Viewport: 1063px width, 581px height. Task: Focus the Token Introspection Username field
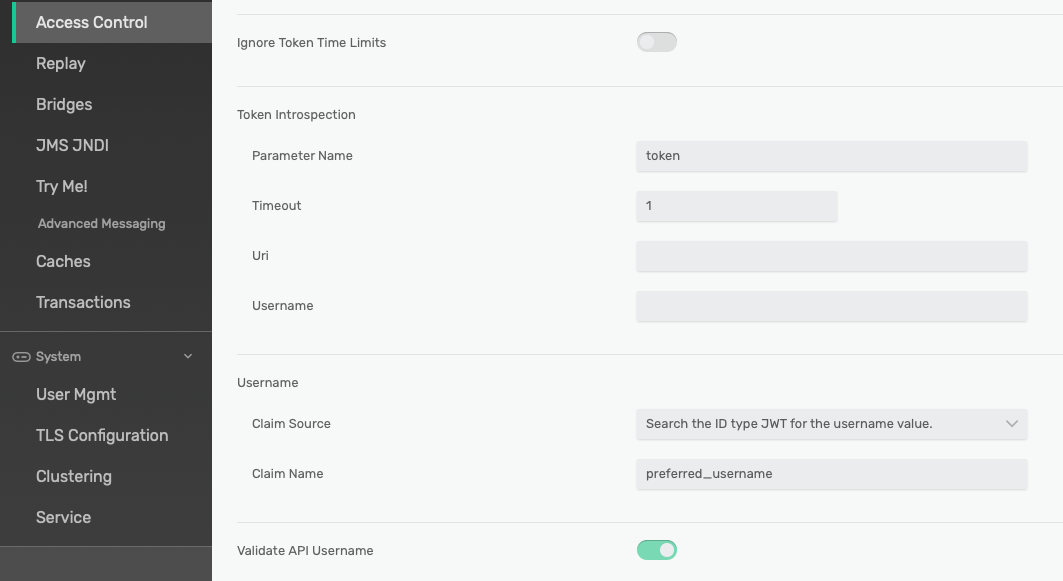(831, 306)
